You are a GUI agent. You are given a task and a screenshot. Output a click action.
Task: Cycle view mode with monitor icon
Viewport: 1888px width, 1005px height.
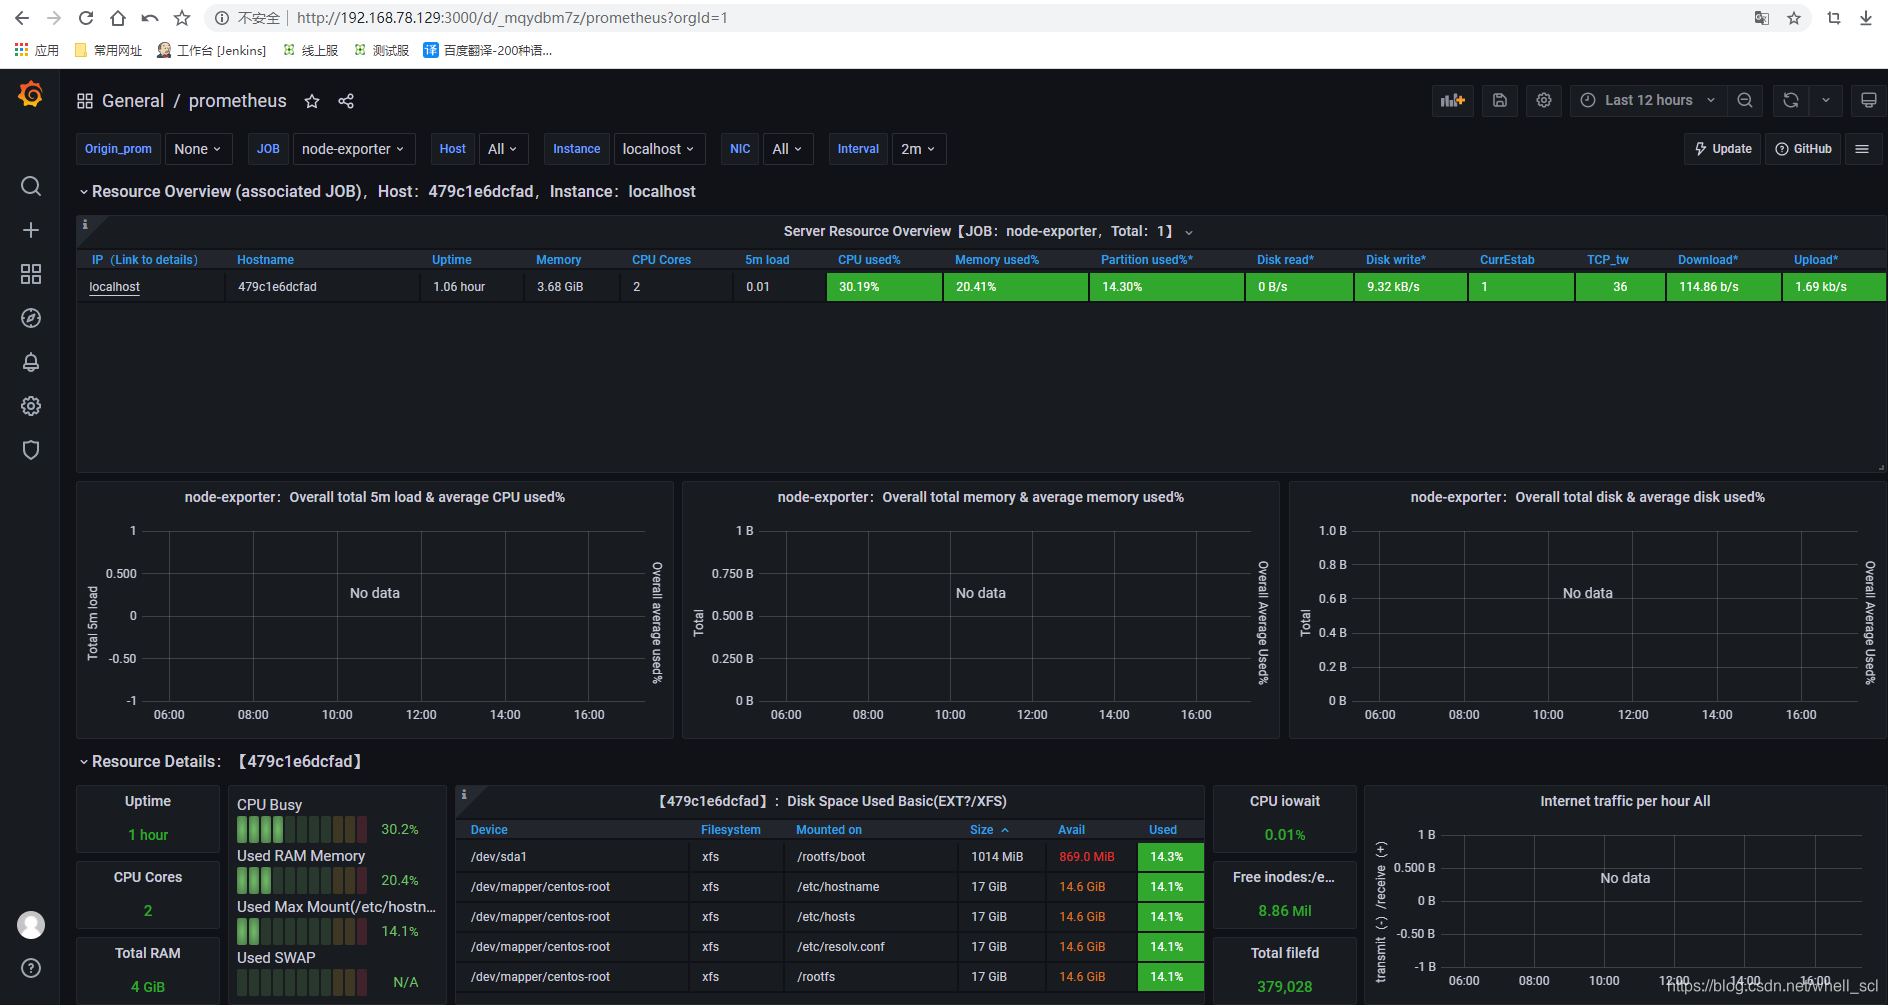click(1868, 100)
